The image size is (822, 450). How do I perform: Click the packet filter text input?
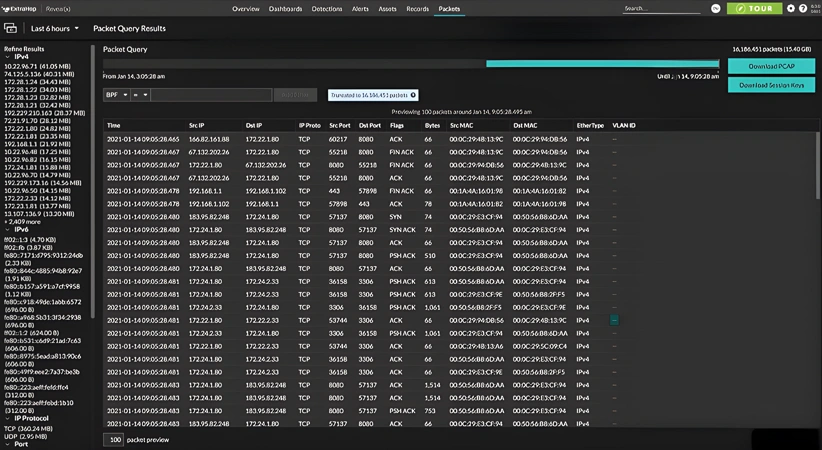coord(211,95)
